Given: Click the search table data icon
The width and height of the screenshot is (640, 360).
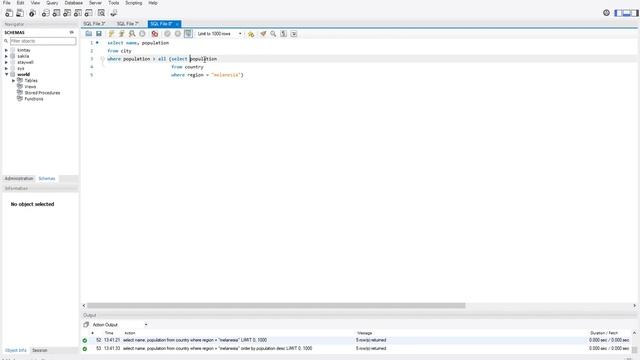Looking at the screenshot, I should pos(101,13).
